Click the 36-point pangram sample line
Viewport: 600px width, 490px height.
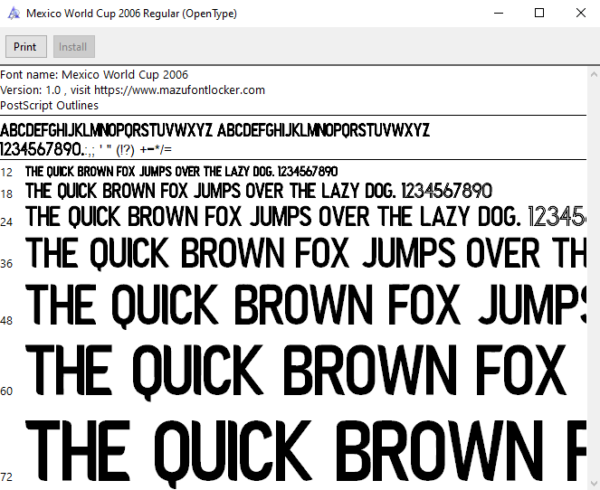(306, 253)
